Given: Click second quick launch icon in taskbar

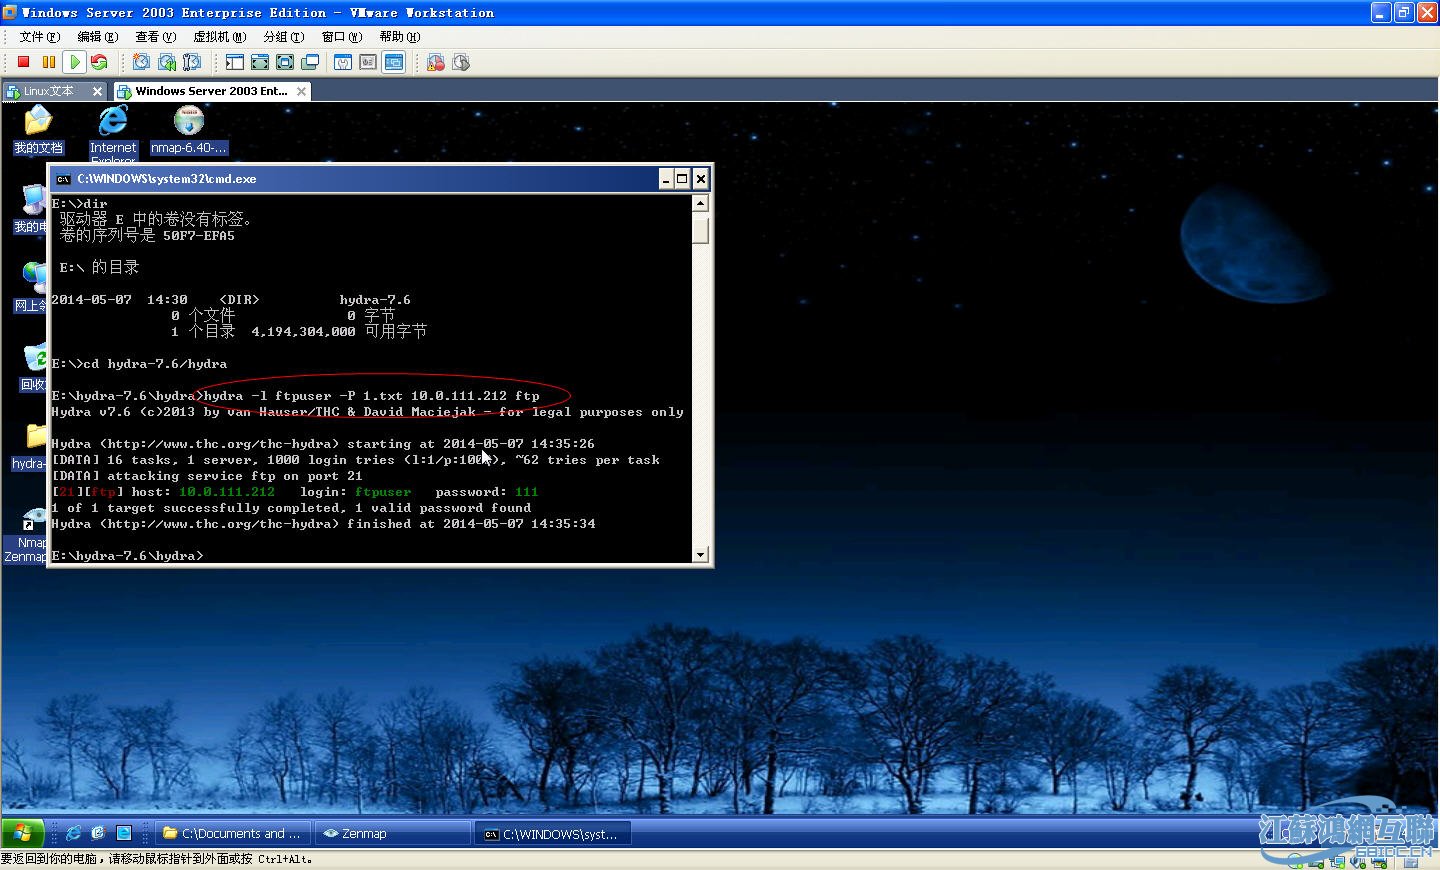Looking at the screenshot, I should click(x=98, y=833).
